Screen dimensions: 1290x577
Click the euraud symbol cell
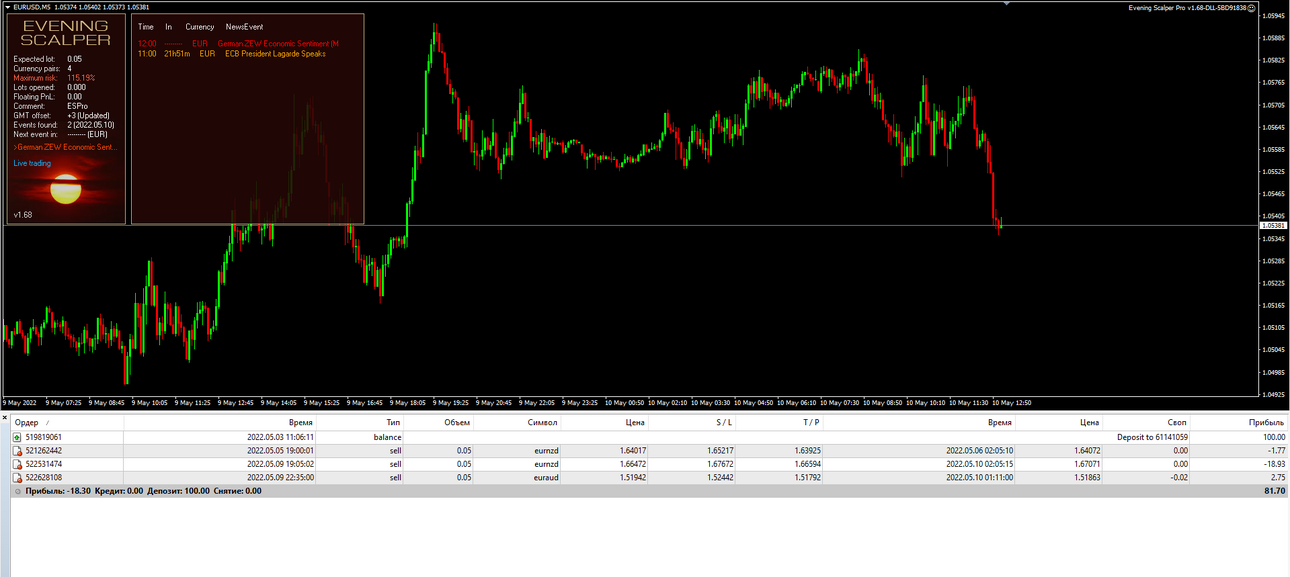545,478
